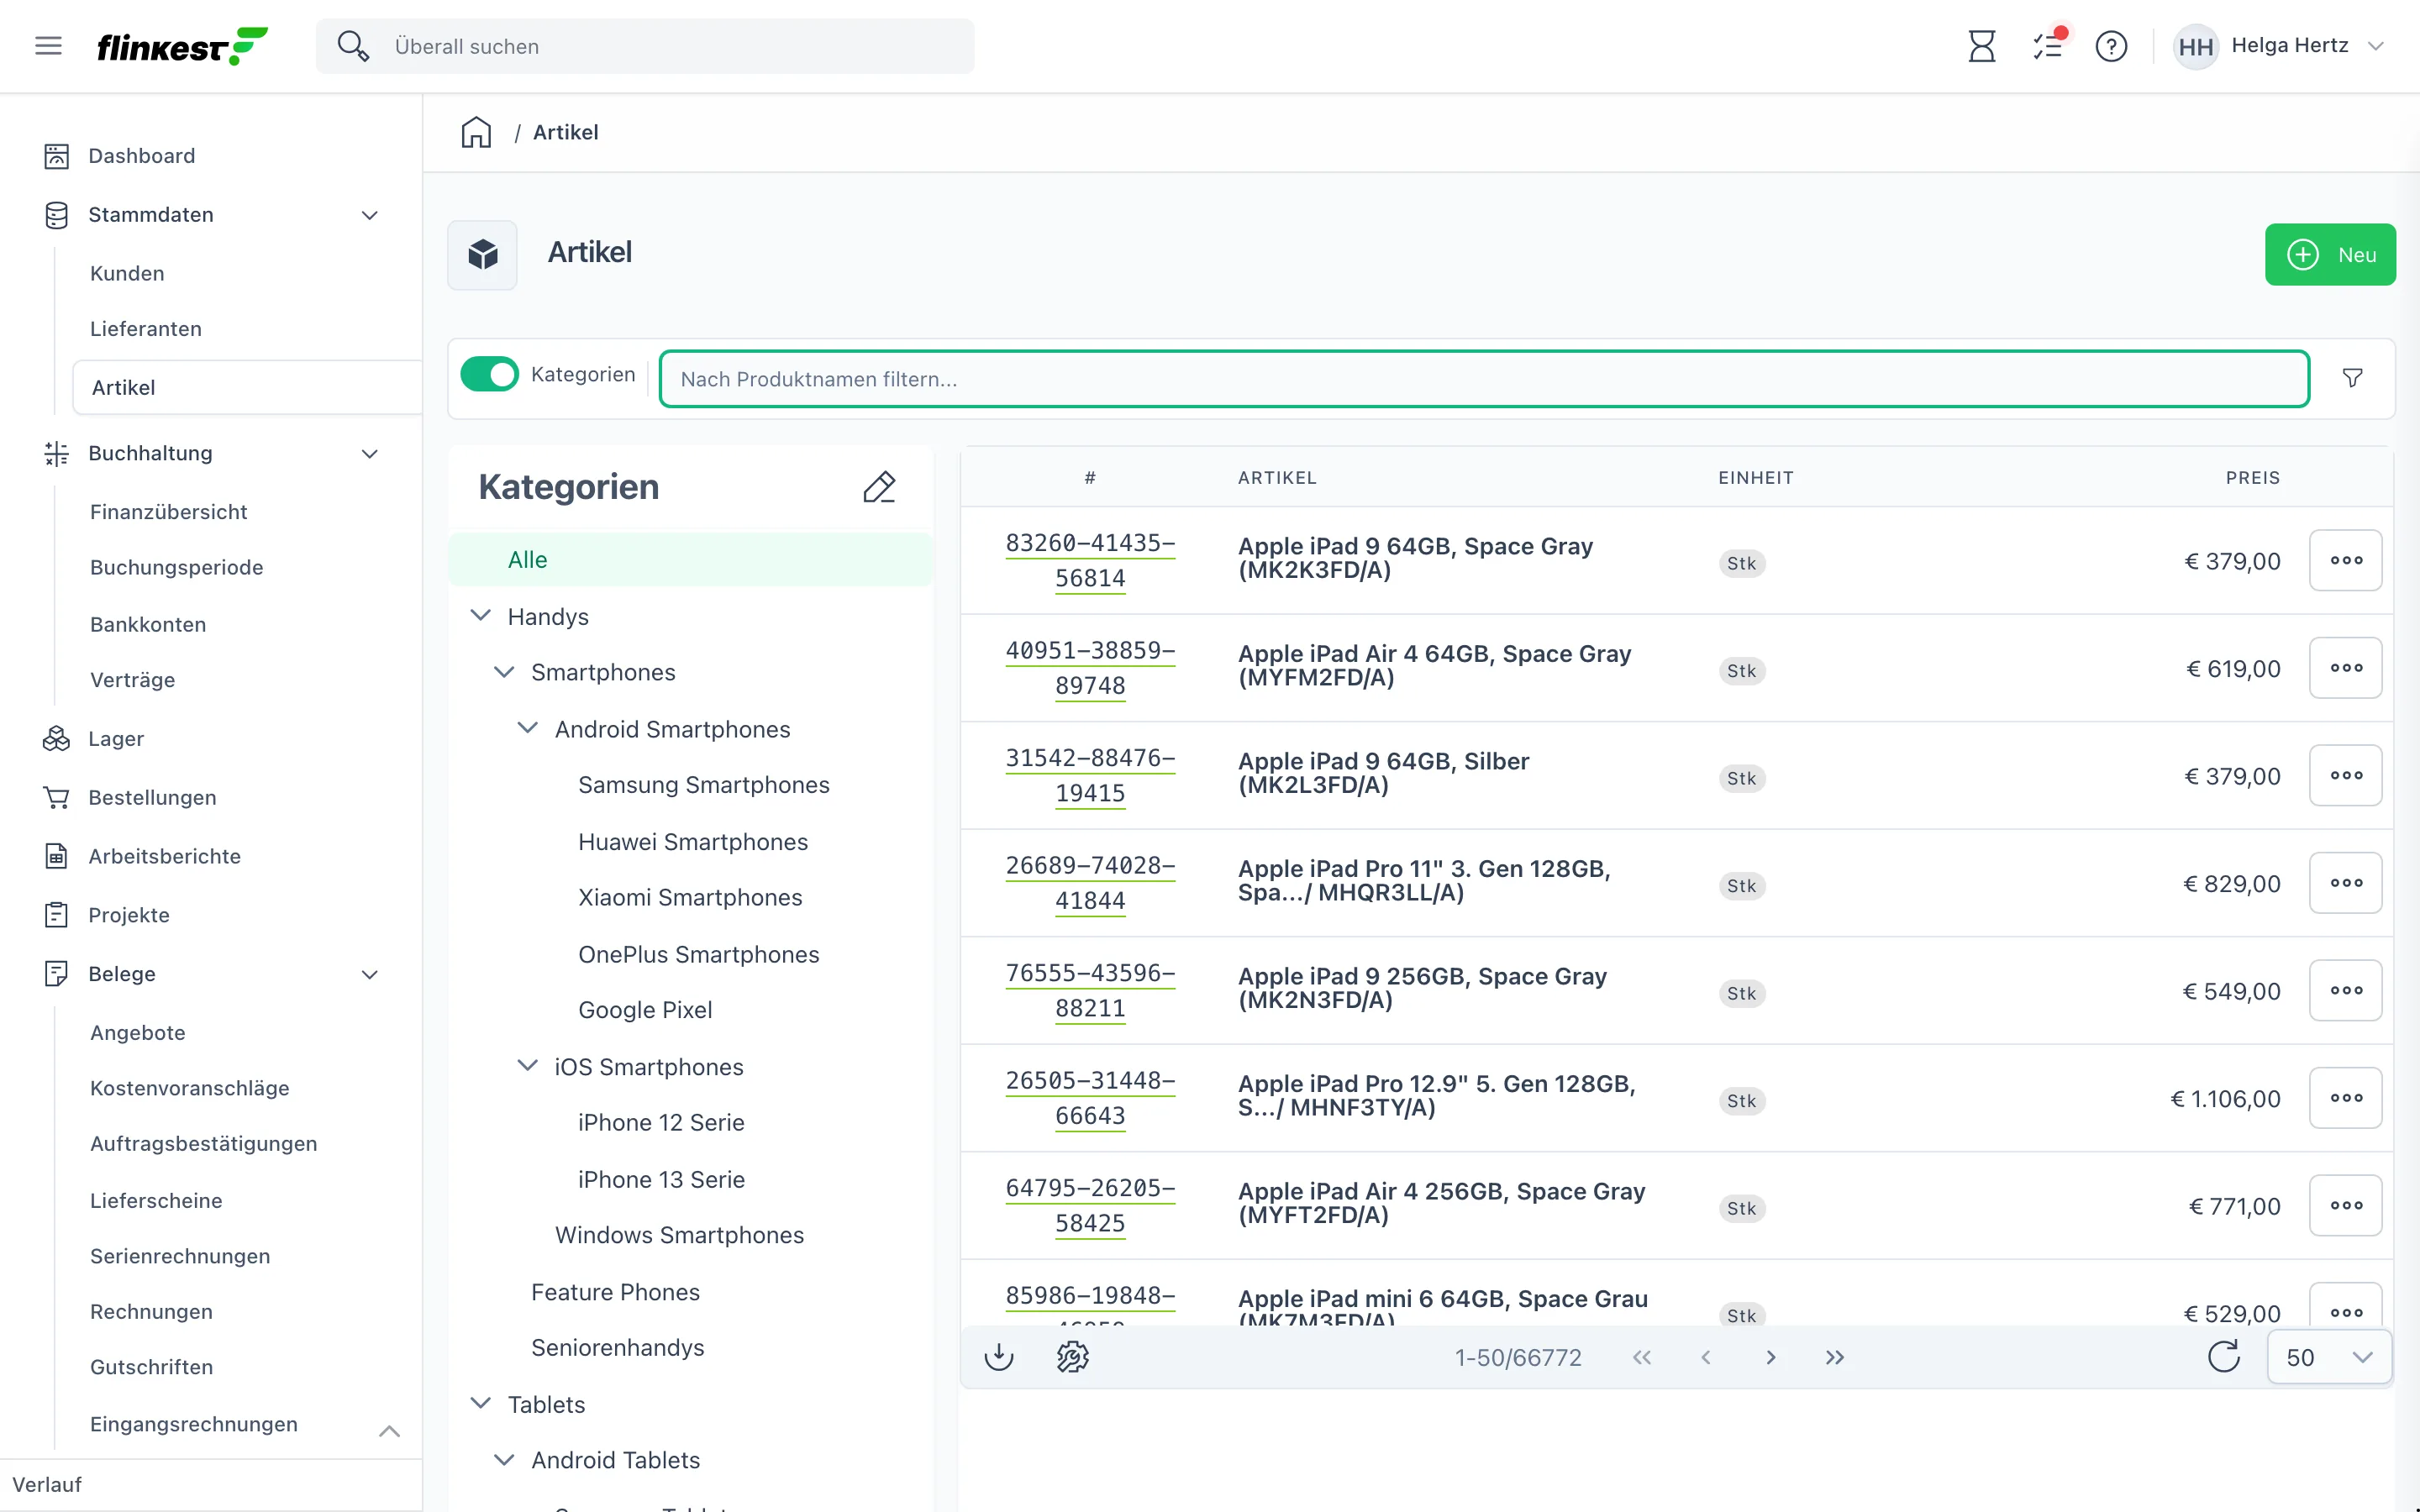This screenshot has width=2420, height=1512.
Task: Collapse the Android Smartphones category
Action: click(528, 728)
